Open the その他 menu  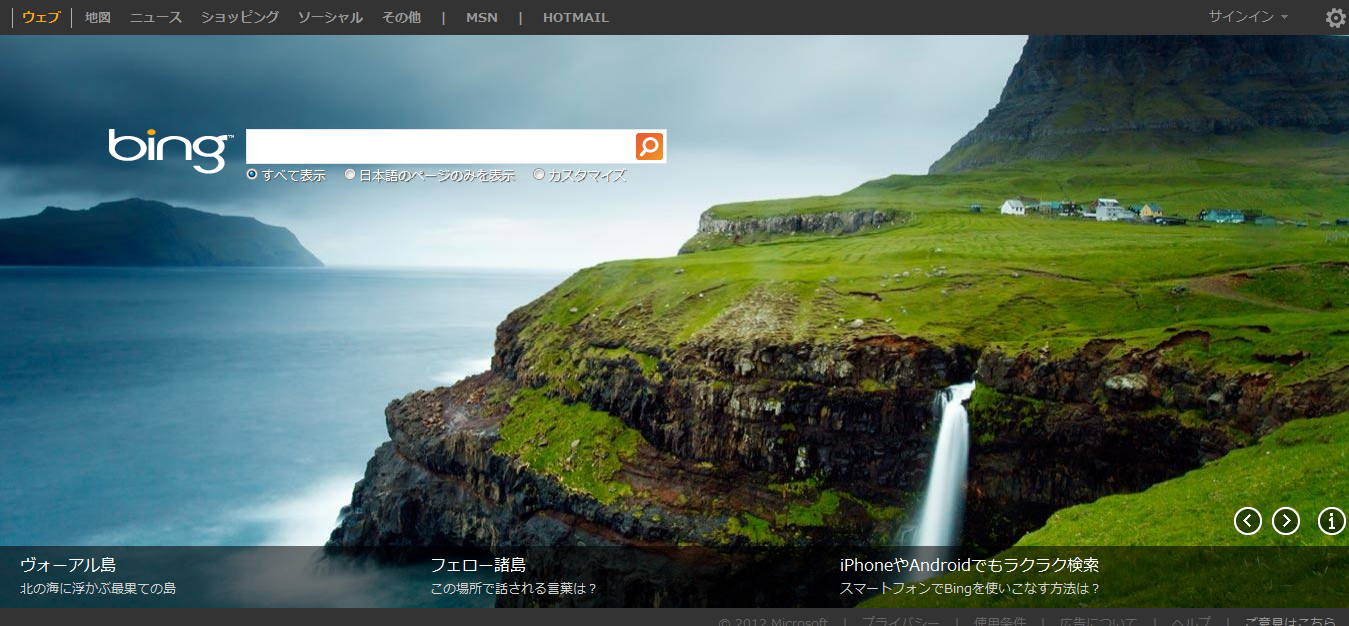click(401, 18)
